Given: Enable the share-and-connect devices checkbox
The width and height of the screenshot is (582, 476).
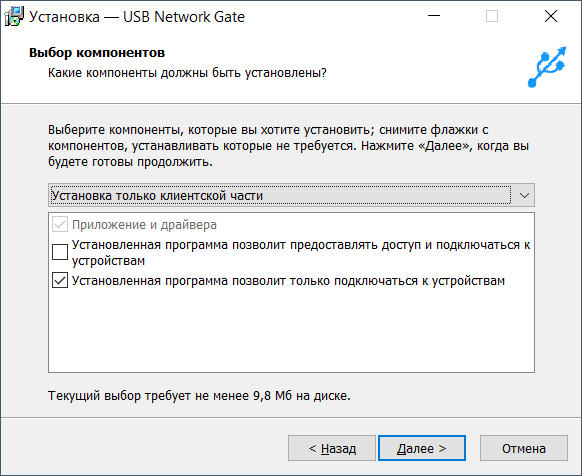Looking at the screenshot, I should (60, 252).
